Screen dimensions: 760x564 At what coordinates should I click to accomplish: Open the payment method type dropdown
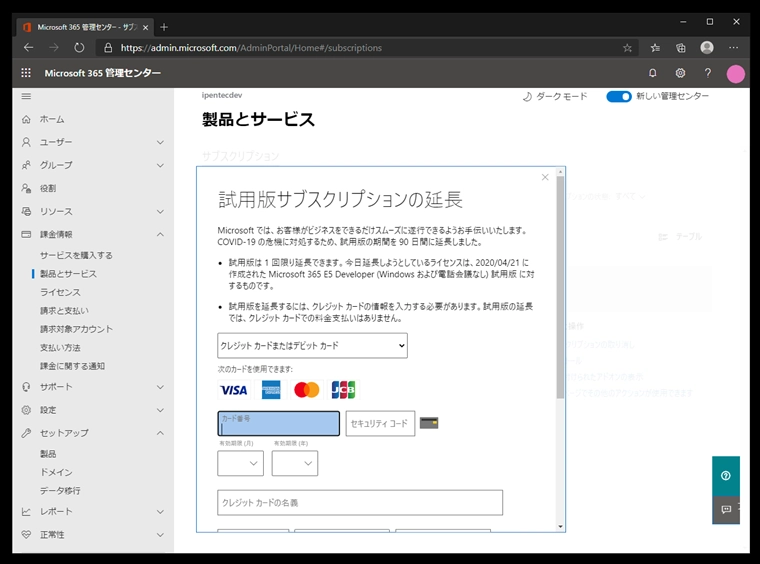click(313, 345)
